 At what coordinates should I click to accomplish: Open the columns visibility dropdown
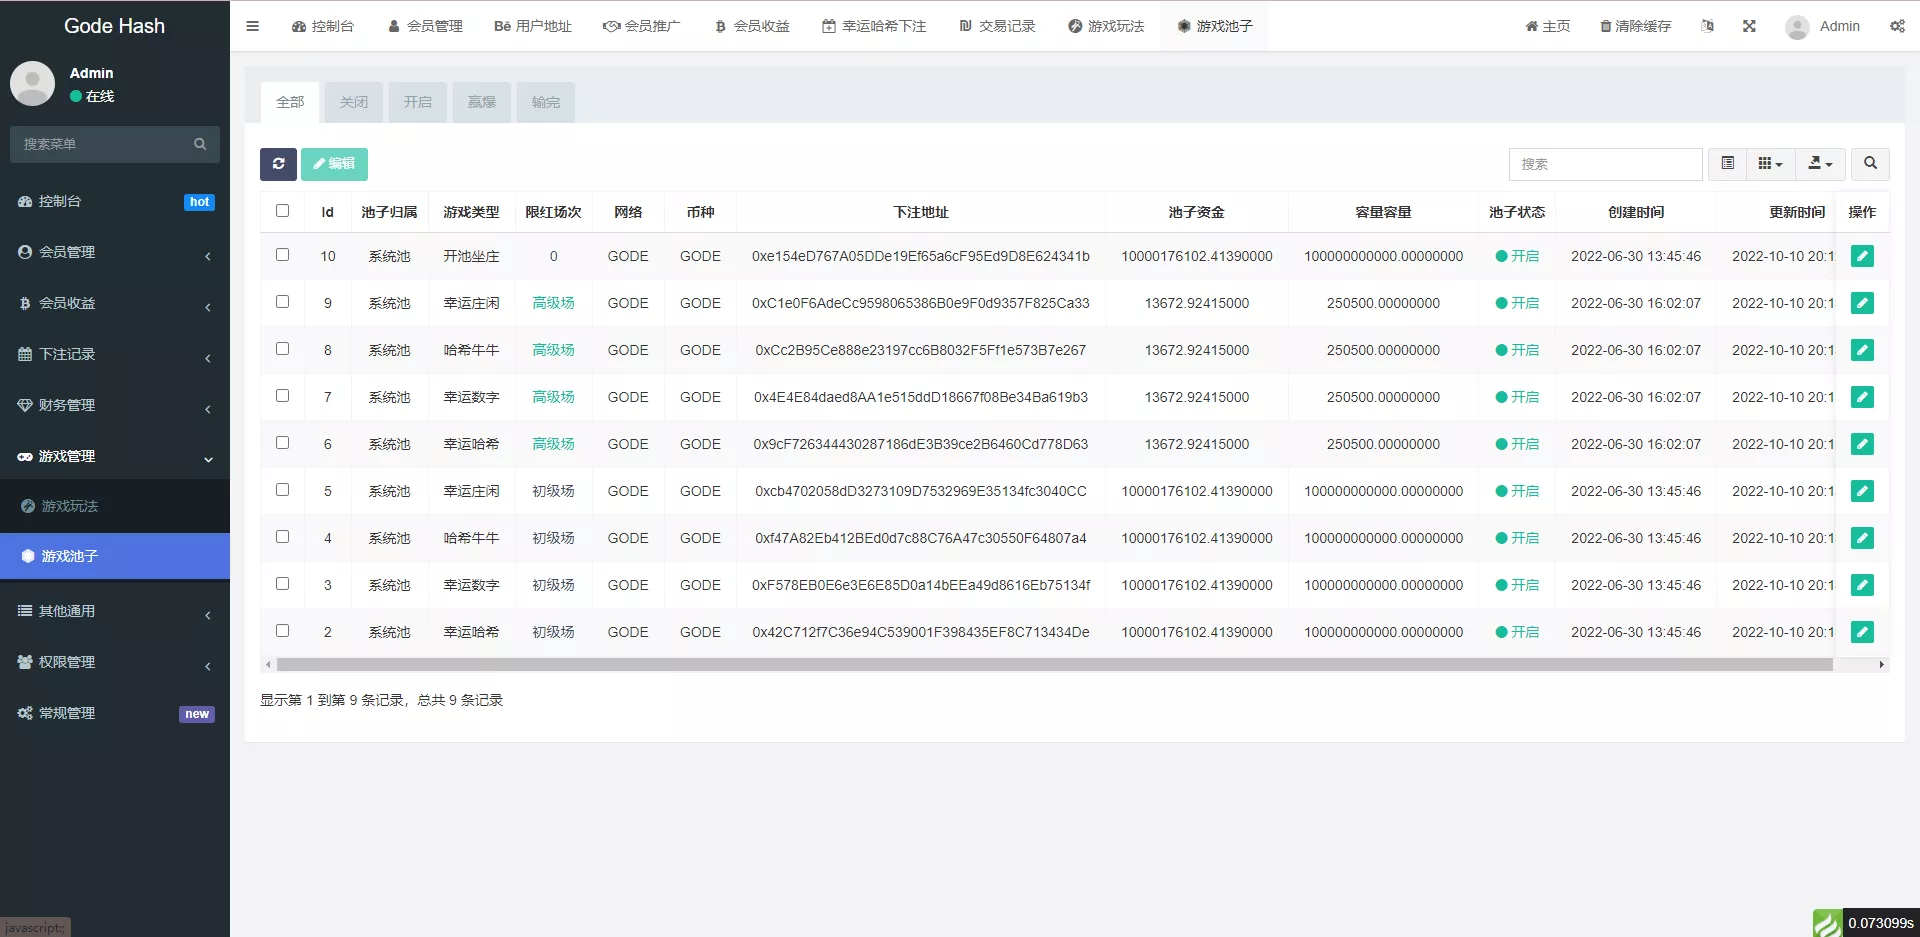[1770, 164]
